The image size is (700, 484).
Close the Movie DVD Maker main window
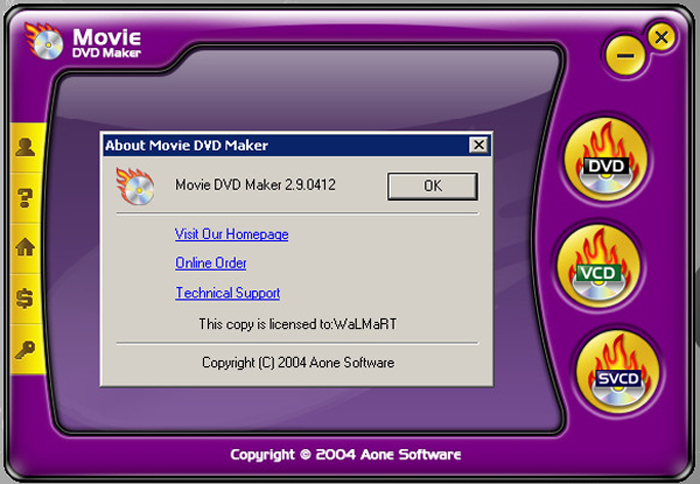662,37
